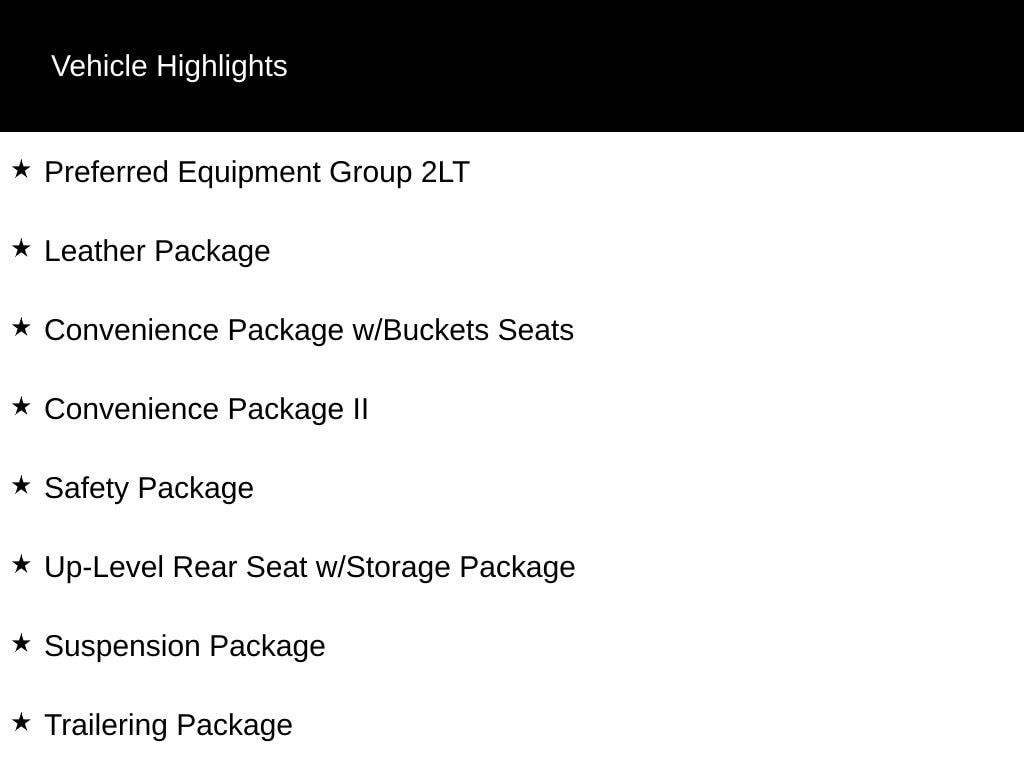Click the star bullet for Convenience Package II

pos(21,406)
